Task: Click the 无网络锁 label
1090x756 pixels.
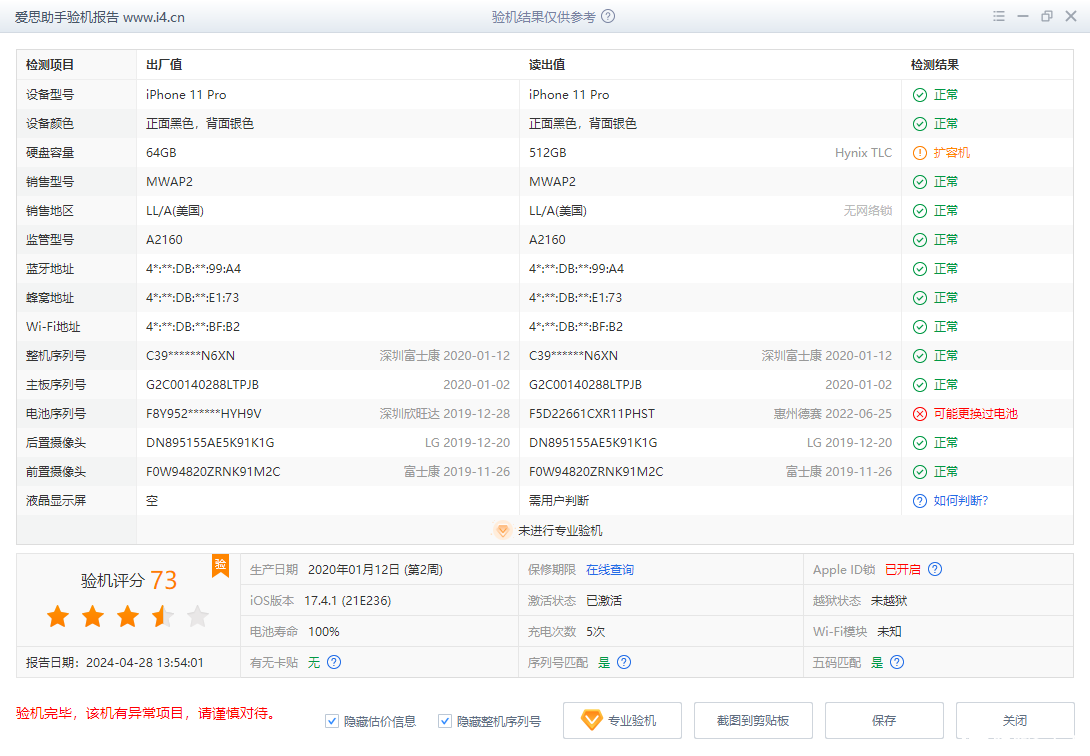Action: click(x=868, y=211)
